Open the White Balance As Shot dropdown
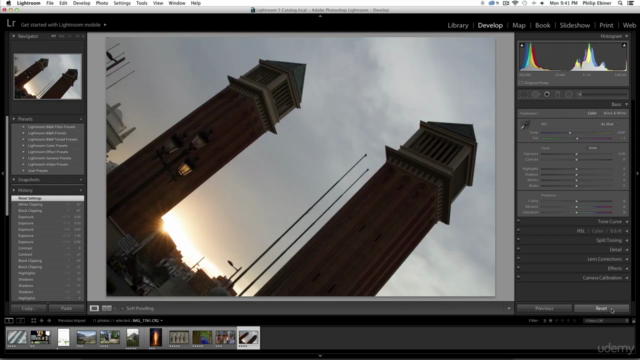 608,124
